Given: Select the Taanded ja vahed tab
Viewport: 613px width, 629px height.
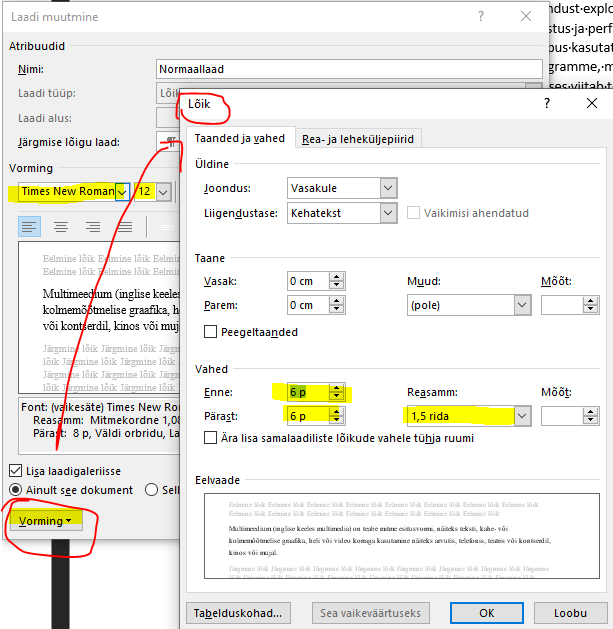Looking at the screenshot, I should click(x=239, y=139).
